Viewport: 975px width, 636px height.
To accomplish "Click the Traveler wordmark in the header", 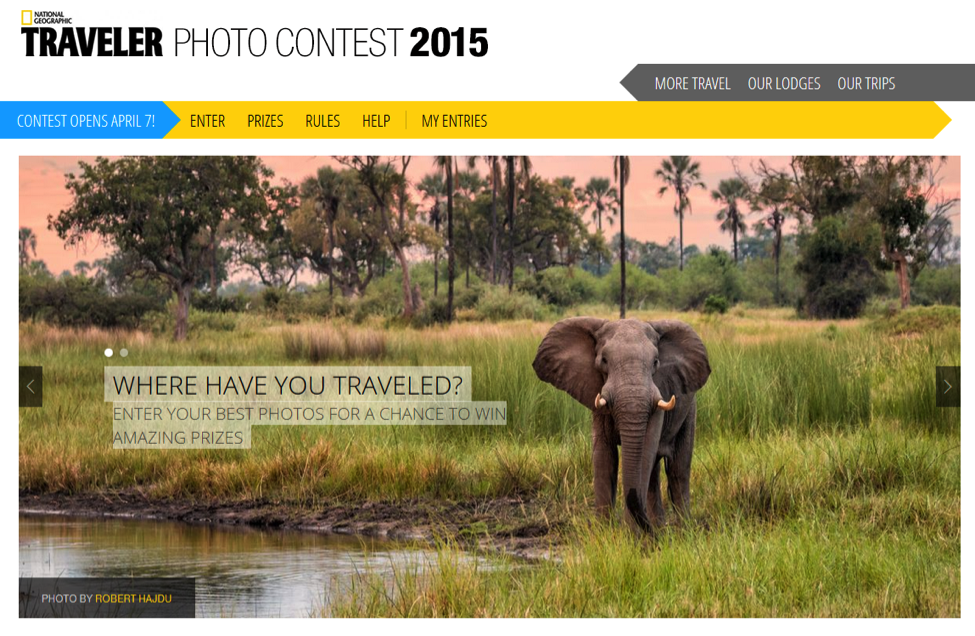I will pyautogui.click(x=92, y=42).
